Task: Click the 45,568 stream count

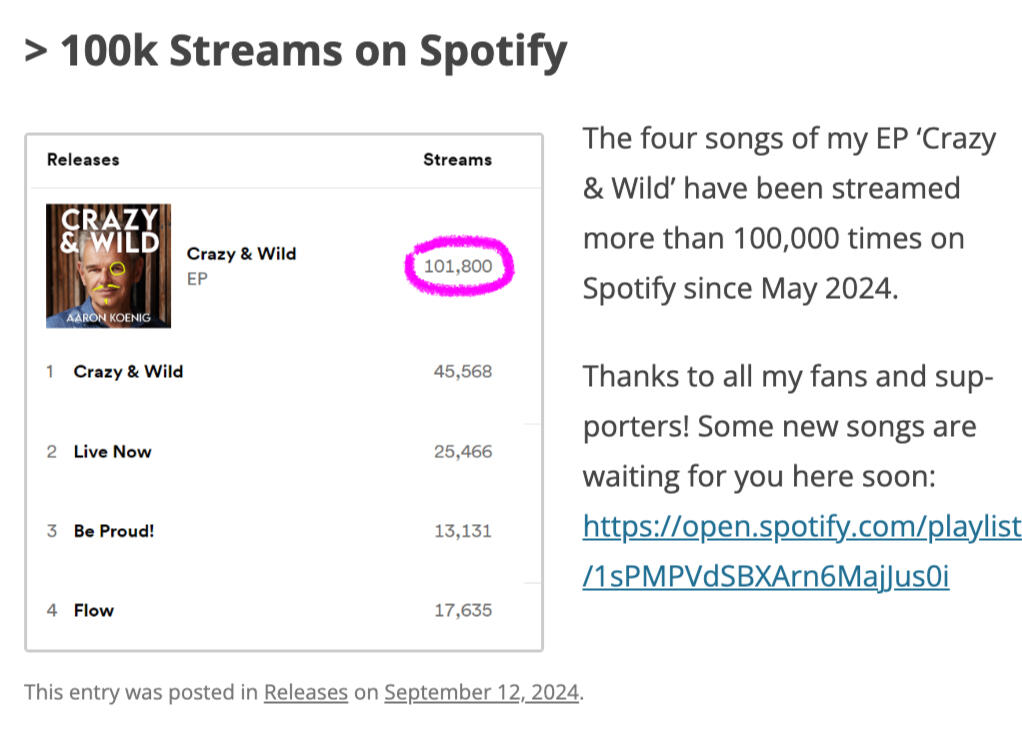Action: coord(462,372)
